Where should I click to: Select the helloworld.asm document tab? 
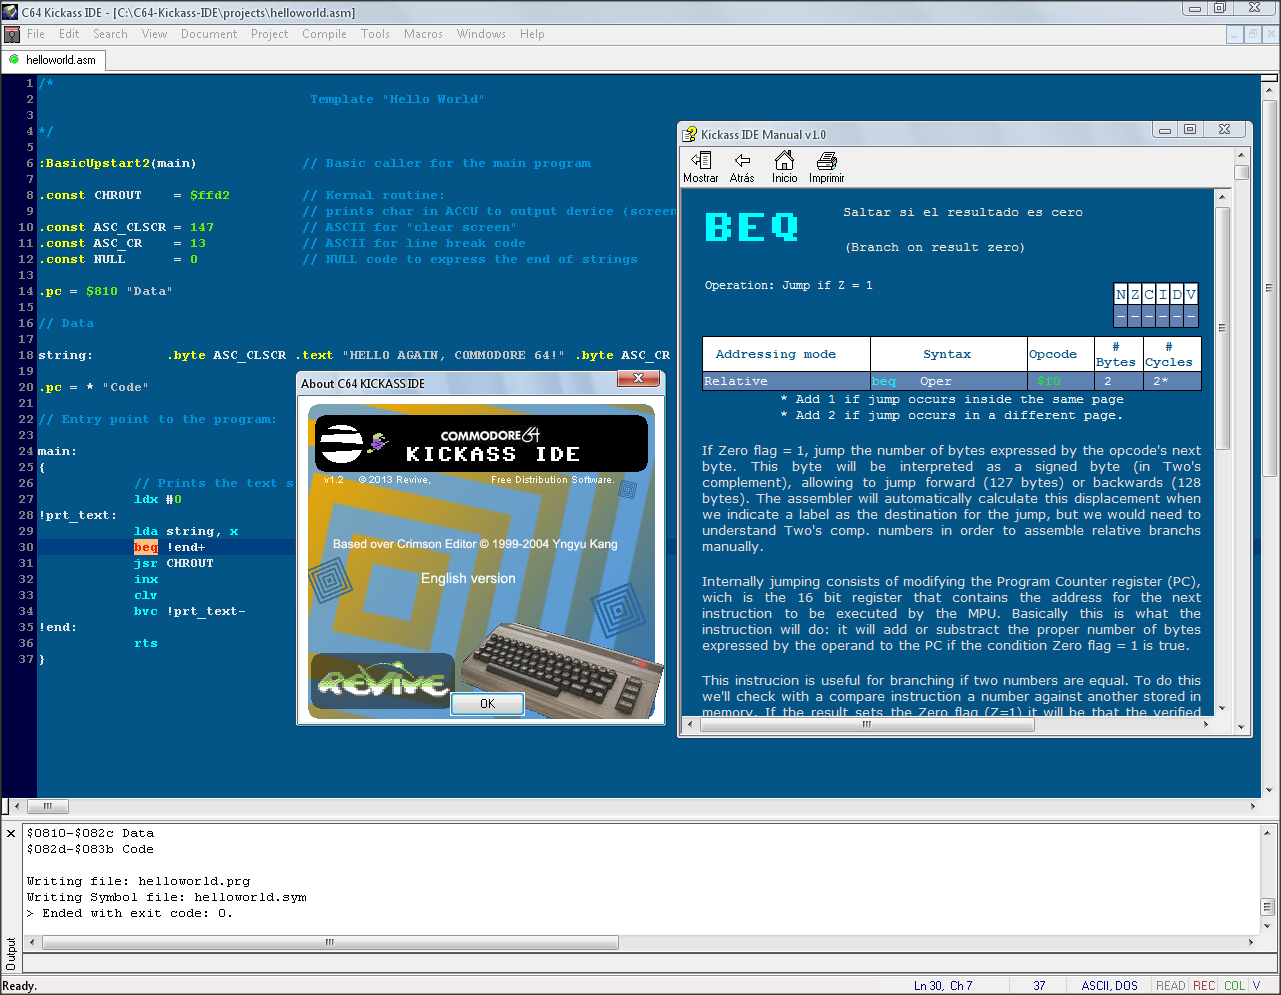click(53, 60)
